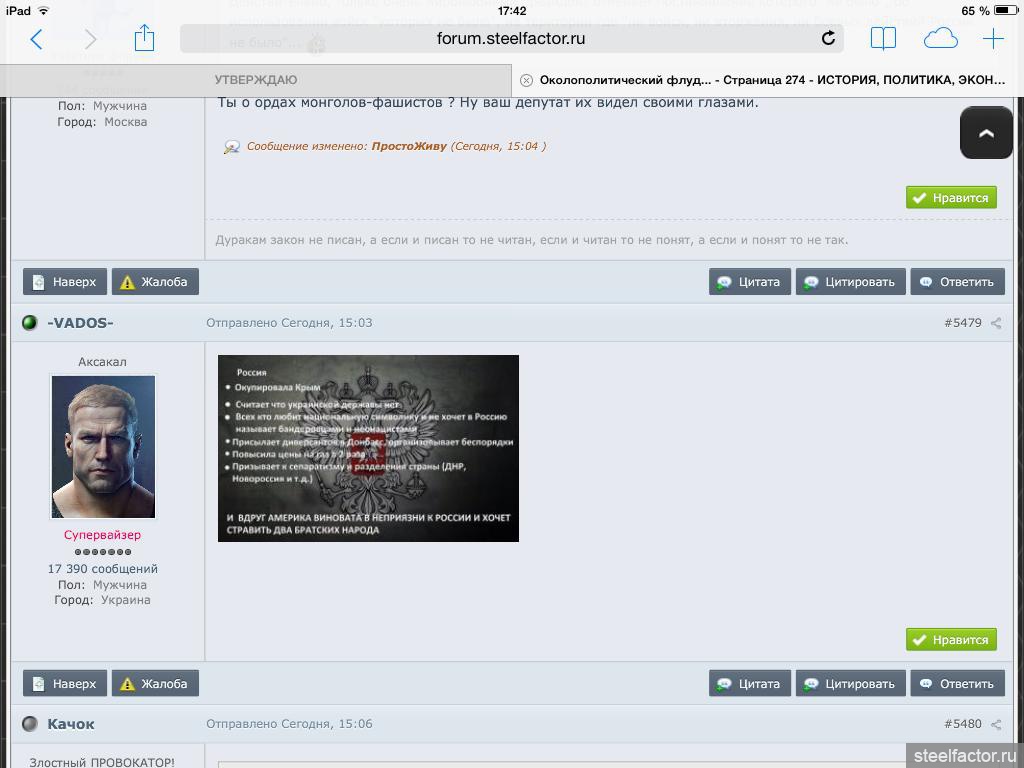The height and width of the screenshot is (768, 1024).
Task: Open iCloud tabs cloud icon
Action: click(x=940, y=39)
